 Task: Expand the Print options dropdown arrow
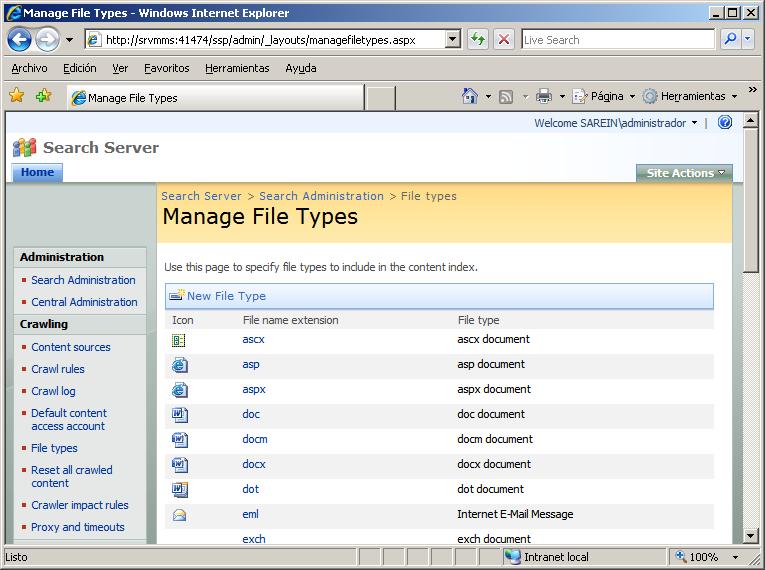562,97
